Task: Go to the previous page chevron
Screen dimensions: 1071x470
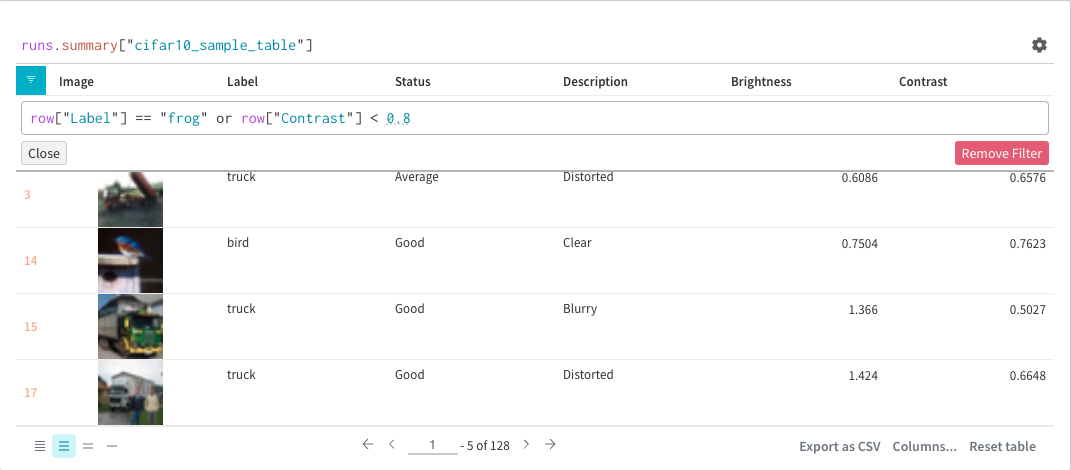Action: tap(392, 444)
